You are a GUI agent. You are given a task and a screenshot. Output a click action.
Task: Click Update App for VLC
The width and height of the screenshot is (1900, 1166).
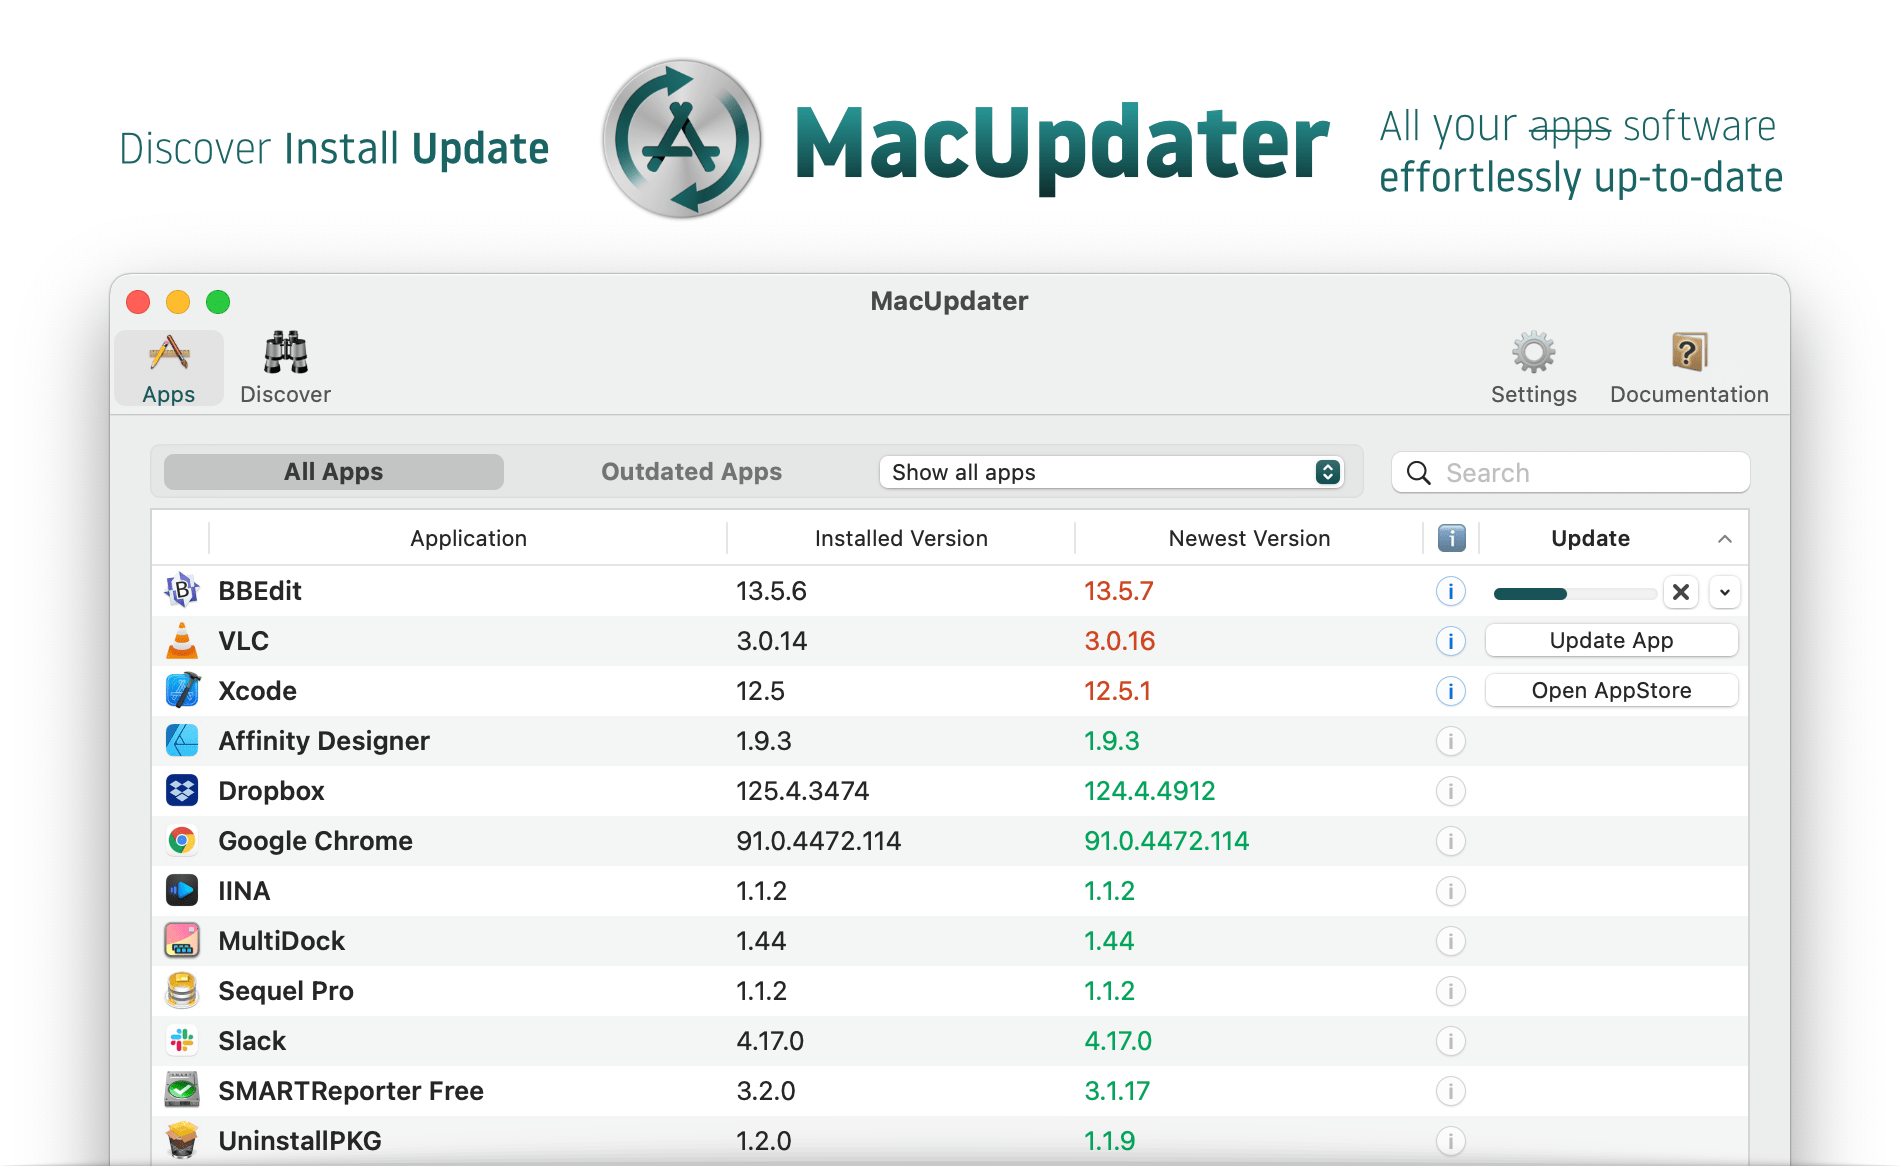point(1611,641)
